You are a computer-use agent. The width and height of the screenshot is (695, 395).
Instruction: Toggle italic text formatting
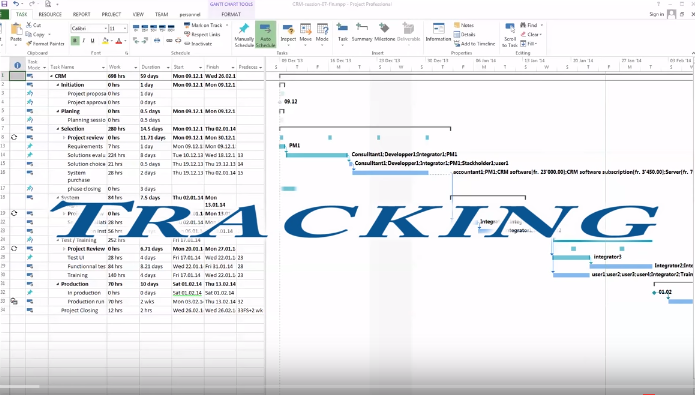(x=84, y=41)
